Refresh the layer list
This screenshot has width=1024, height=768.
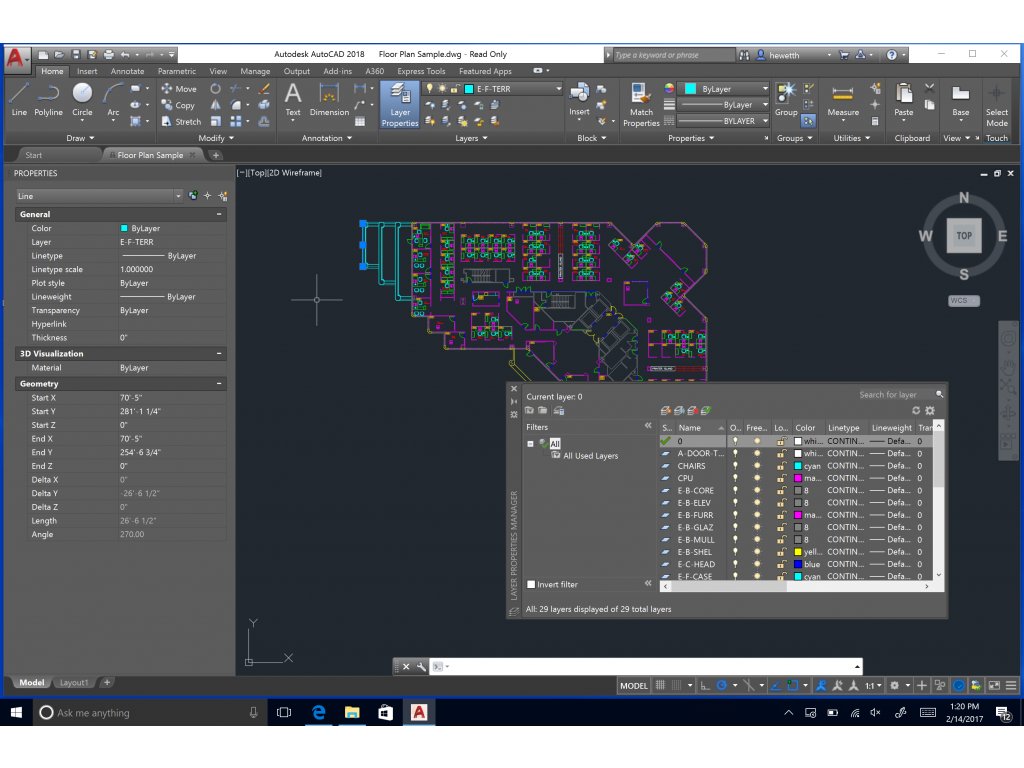click(x=916, y=411)
